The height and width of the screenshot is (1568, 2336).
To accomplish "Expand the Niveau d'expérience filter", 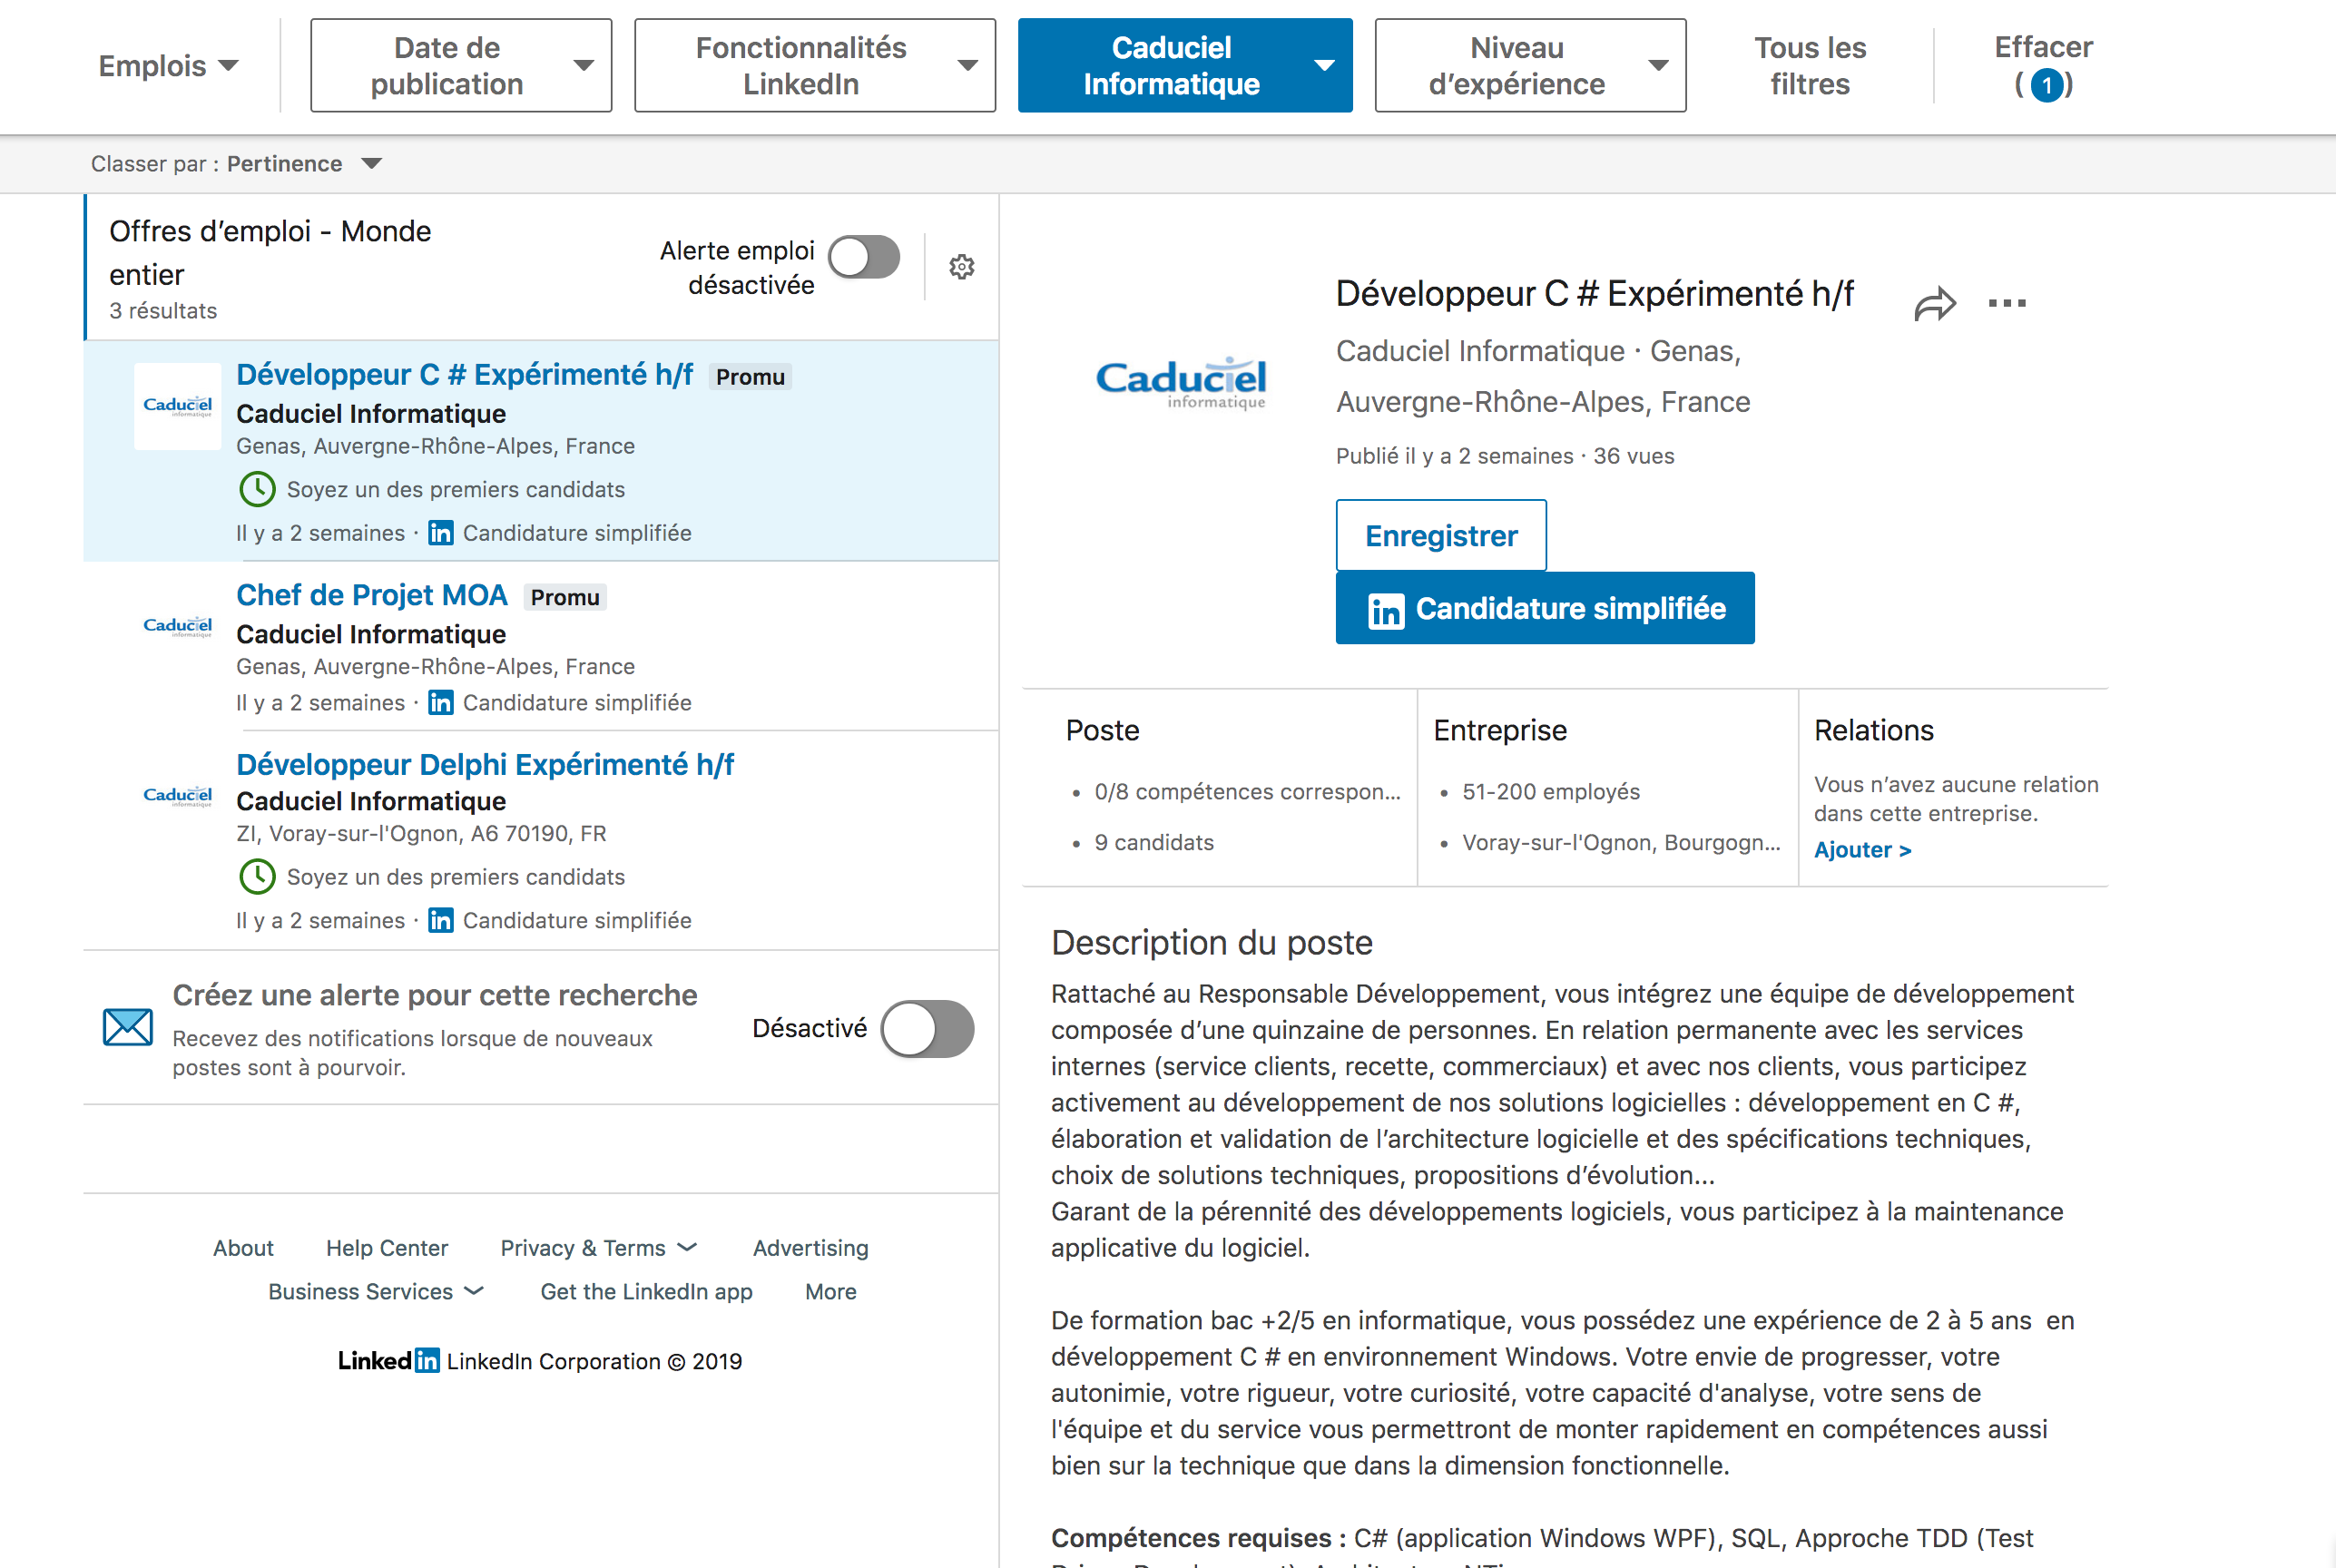I will click(1530, 65).
